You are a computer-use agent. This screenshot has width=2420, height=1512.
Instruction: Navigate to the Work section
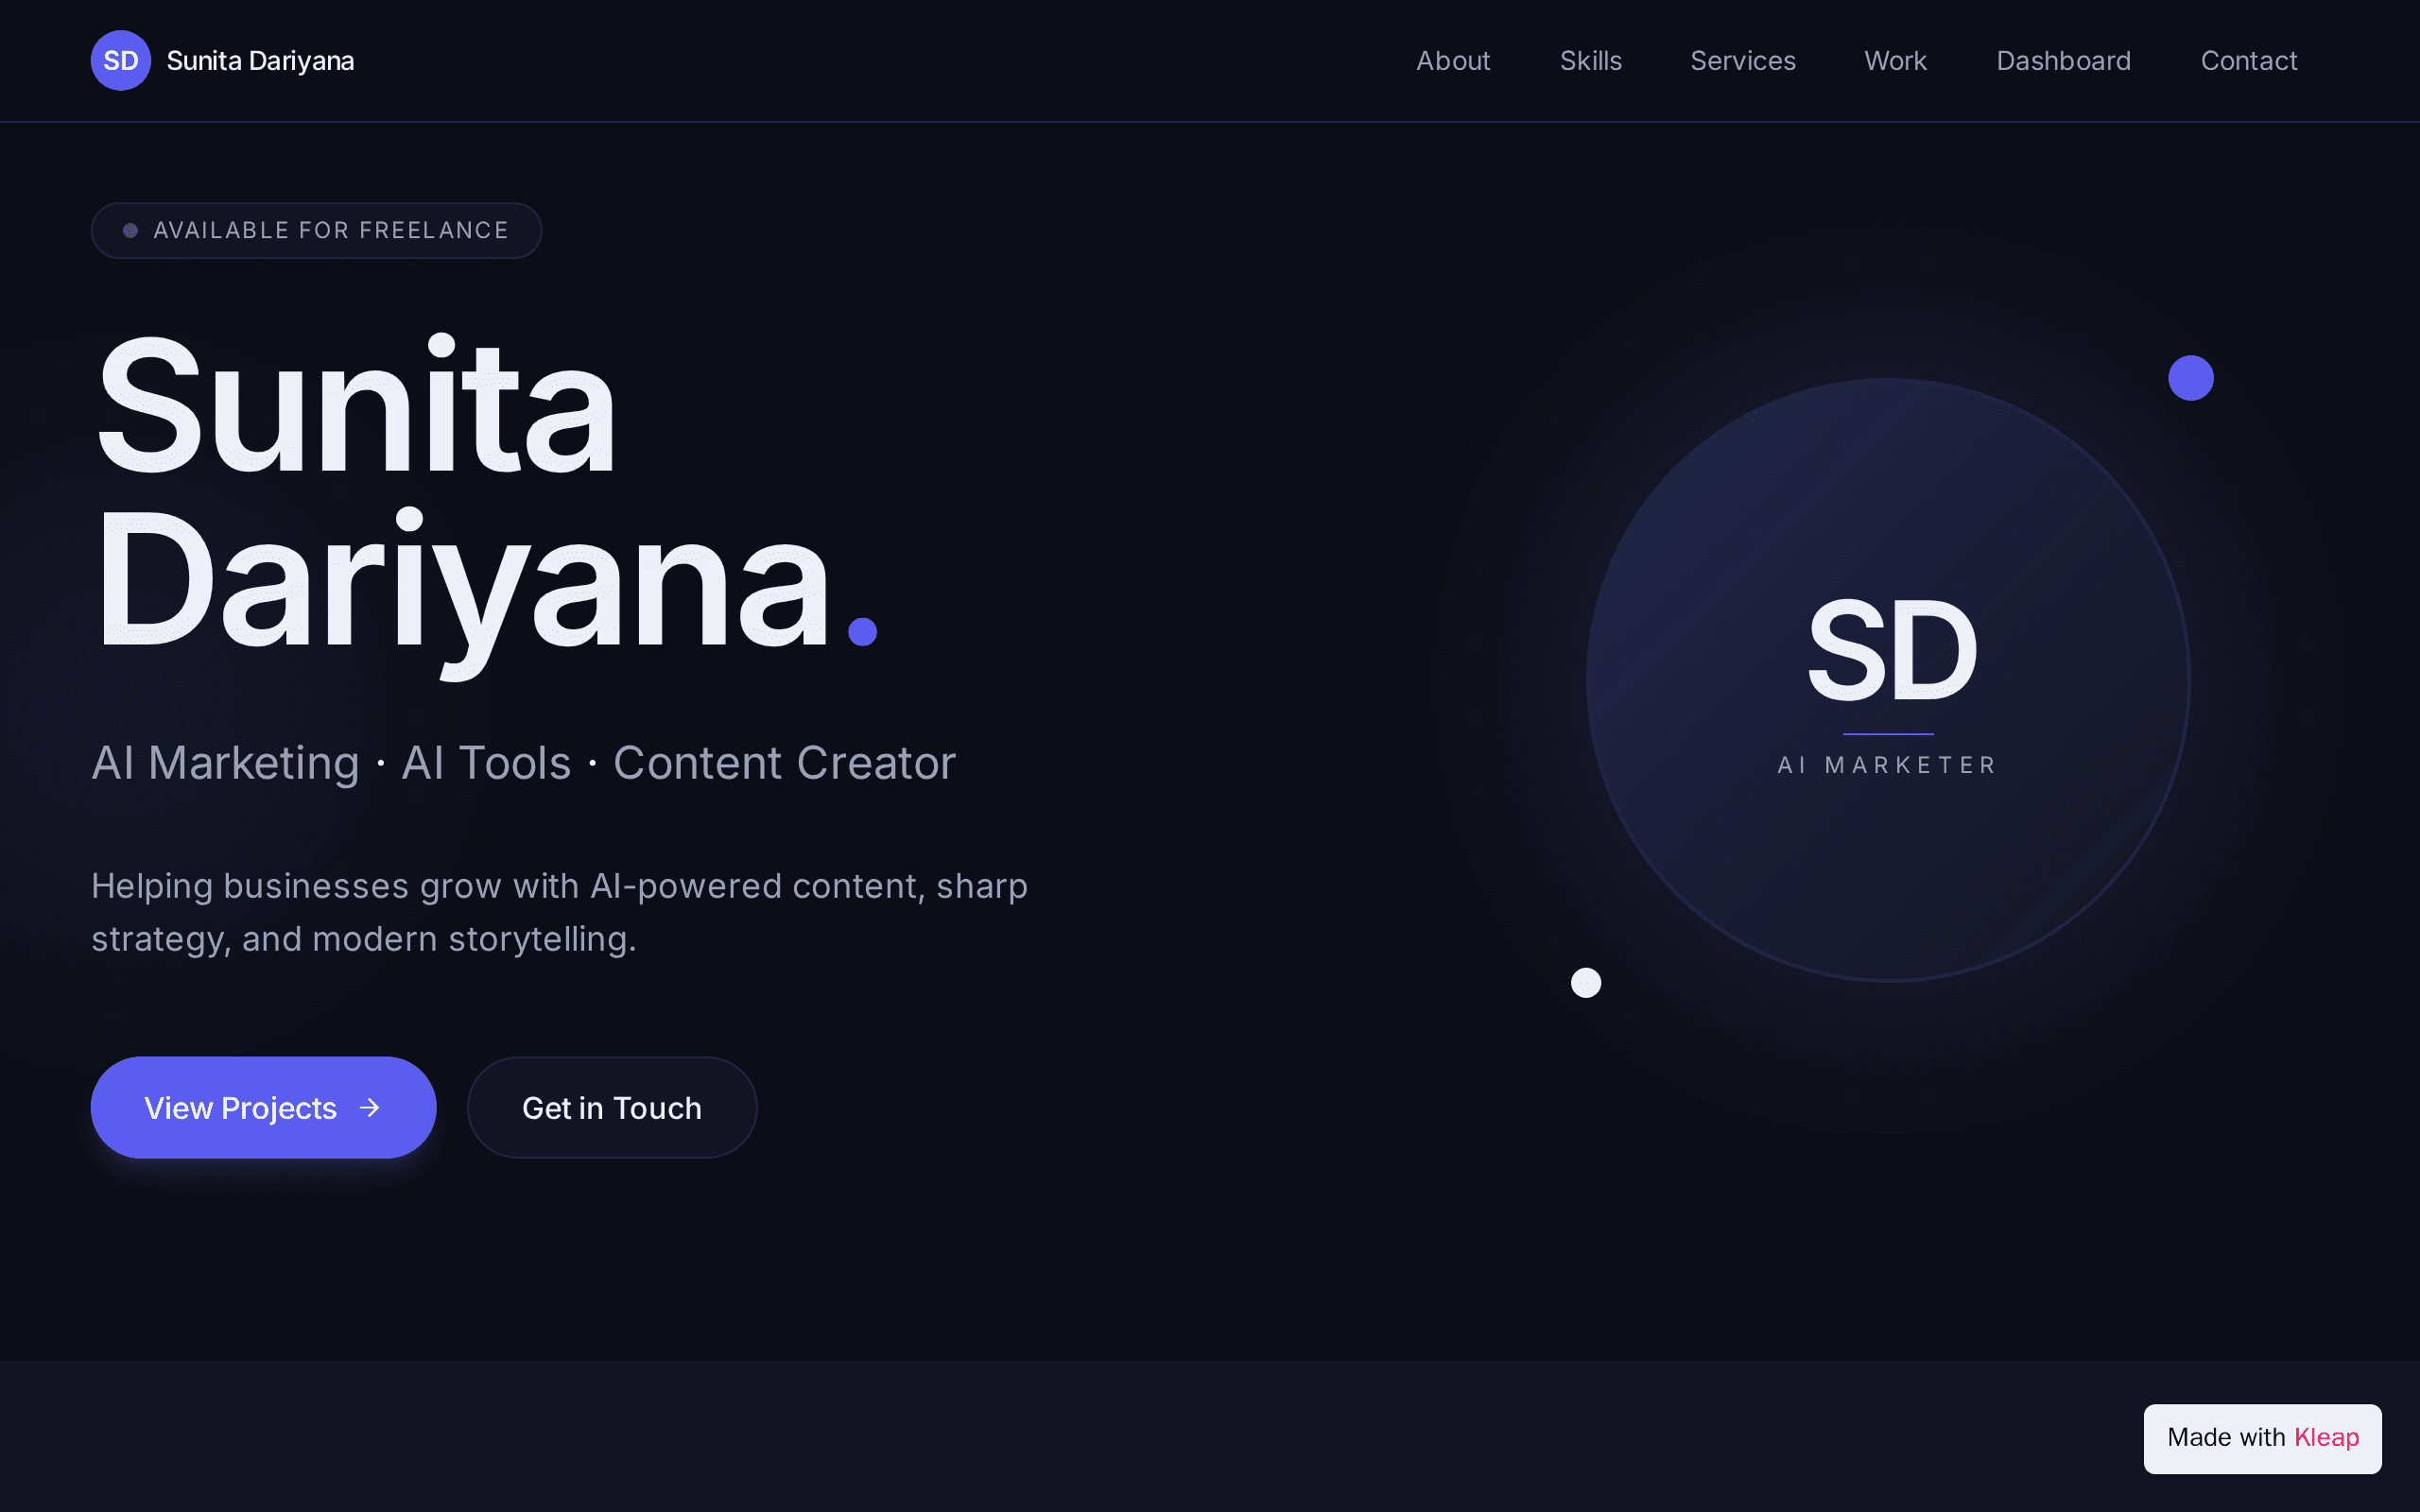1895,61
